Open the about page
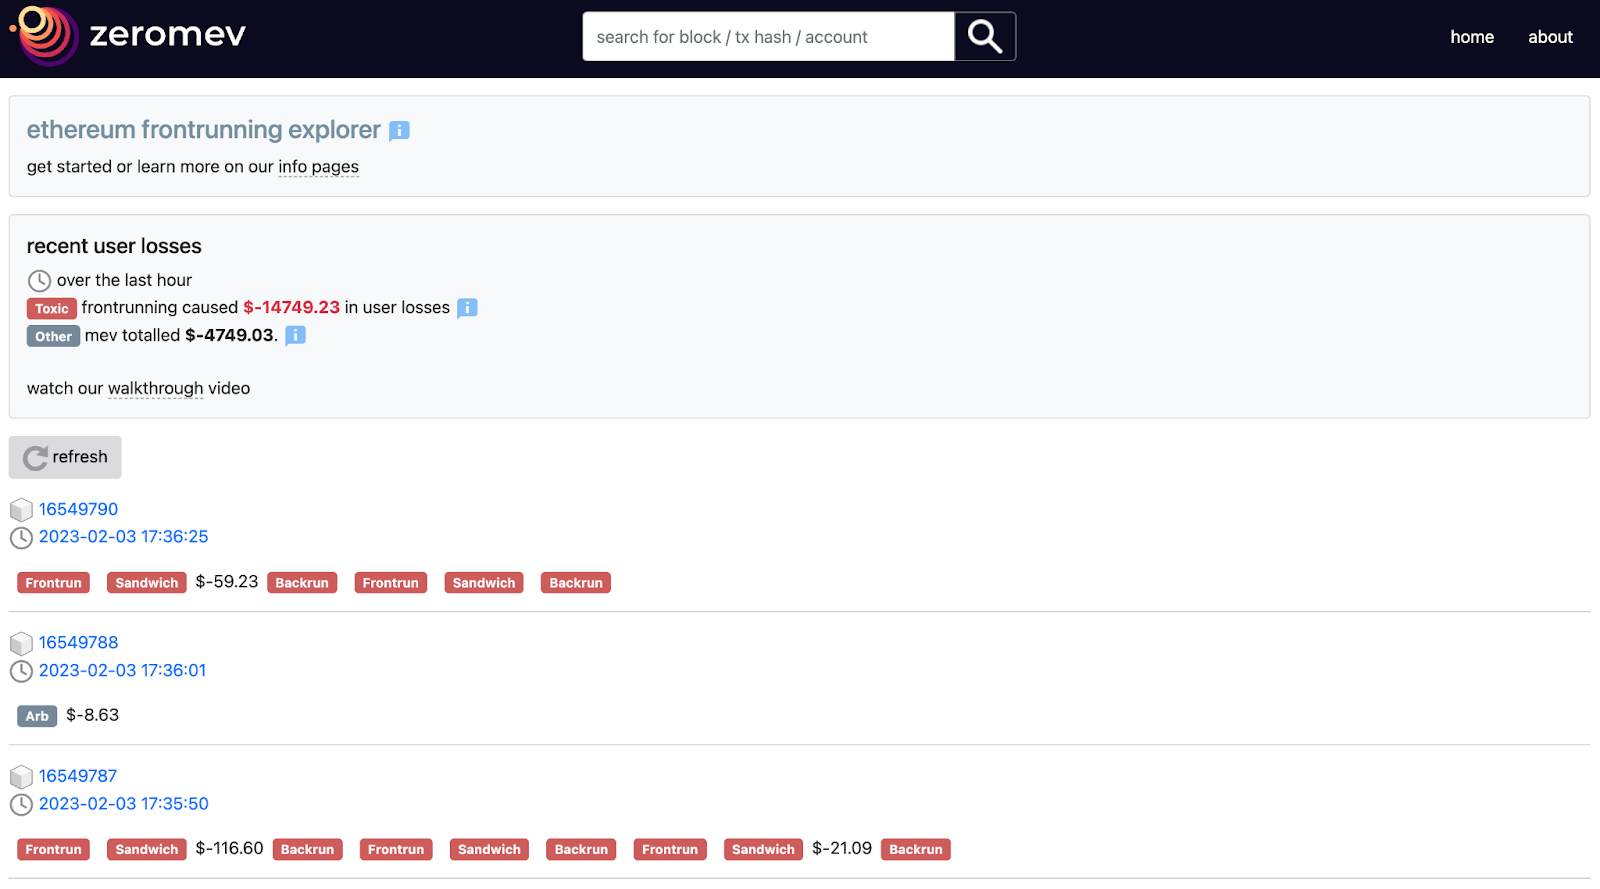Screen dimensions: 1600x889 (1550, 37)
